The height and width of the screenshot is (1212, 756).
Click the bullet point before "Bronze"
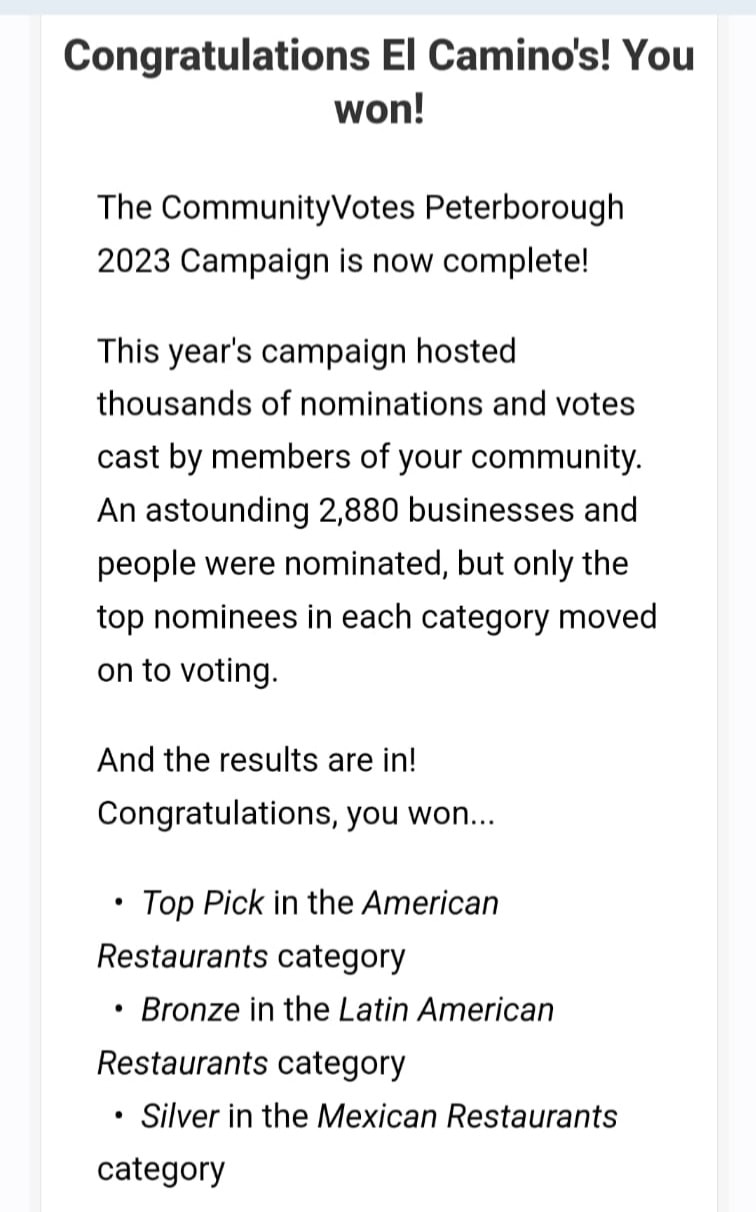pos(120,1011)
